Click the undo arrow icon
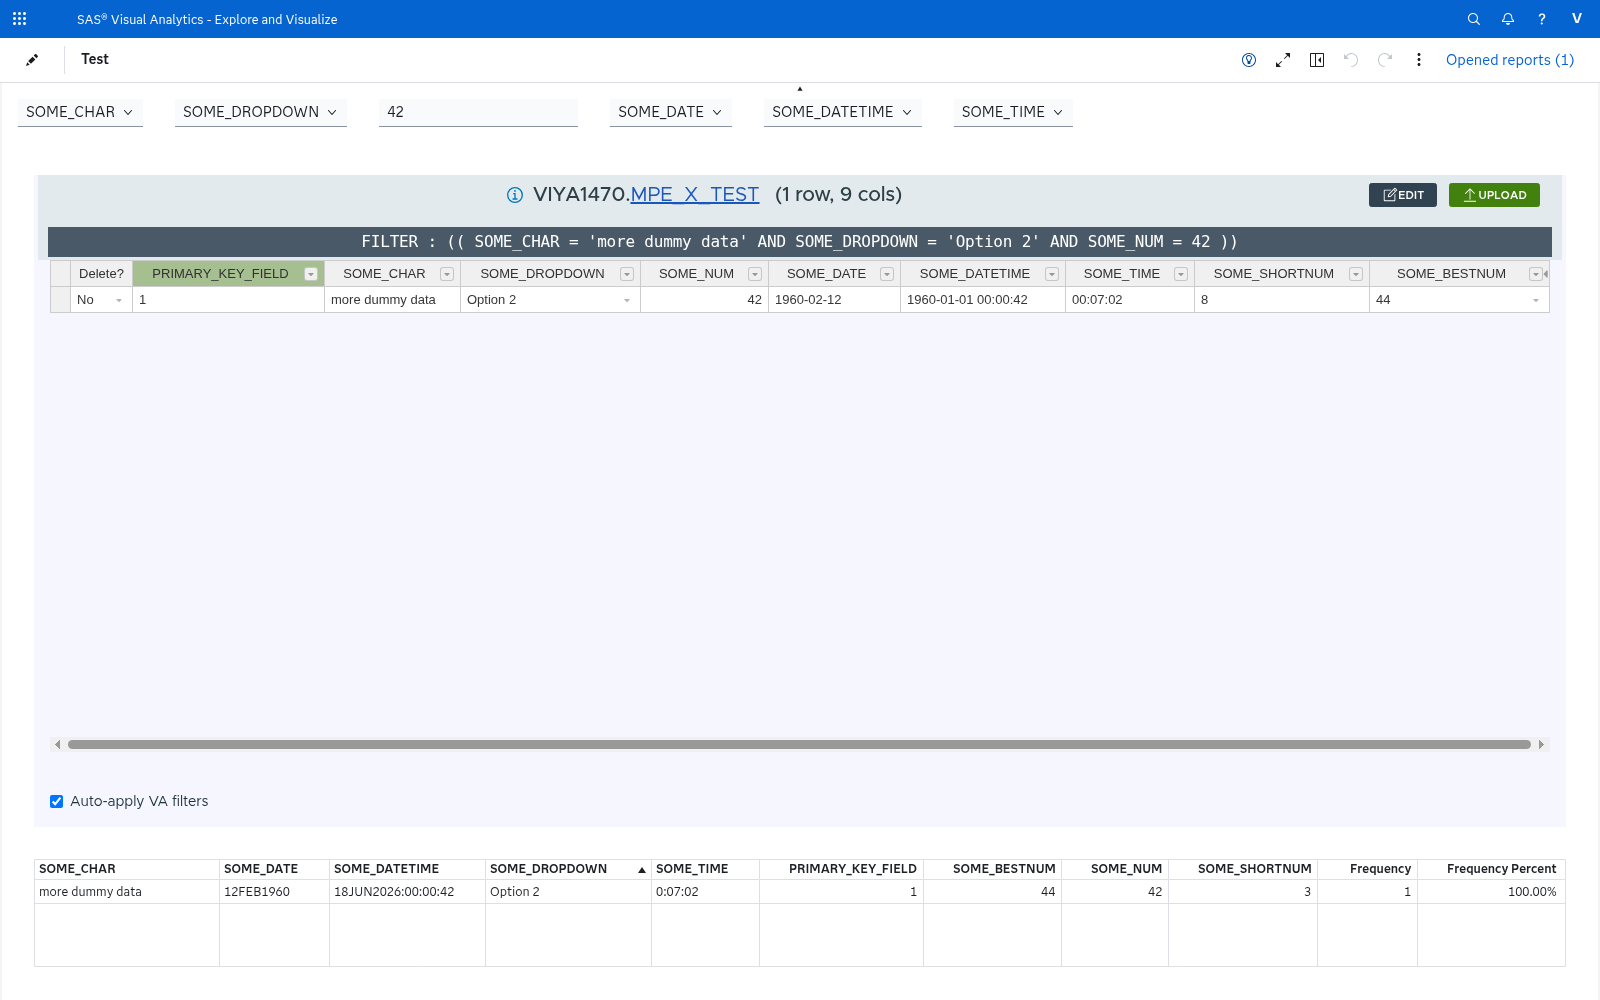1600x1000 pixels. 1351,60
